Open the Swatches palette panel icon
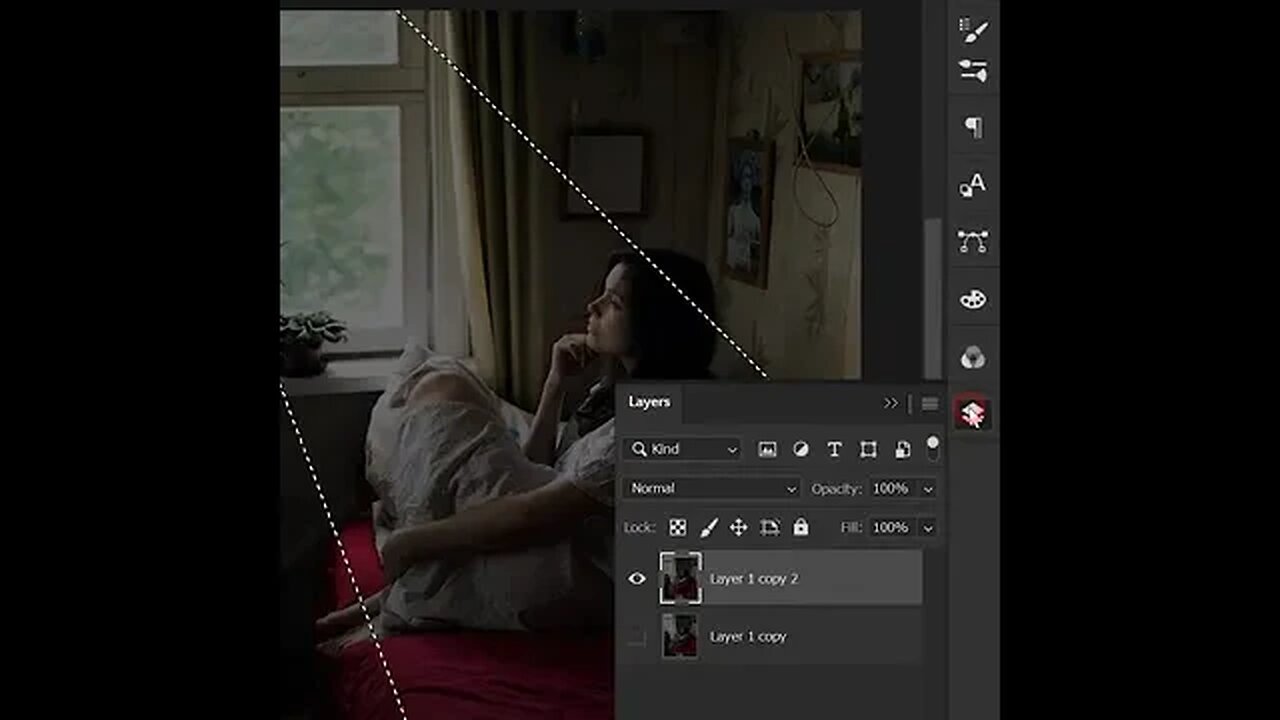This screenshot has height=720, width=1280. click(973, 299)
